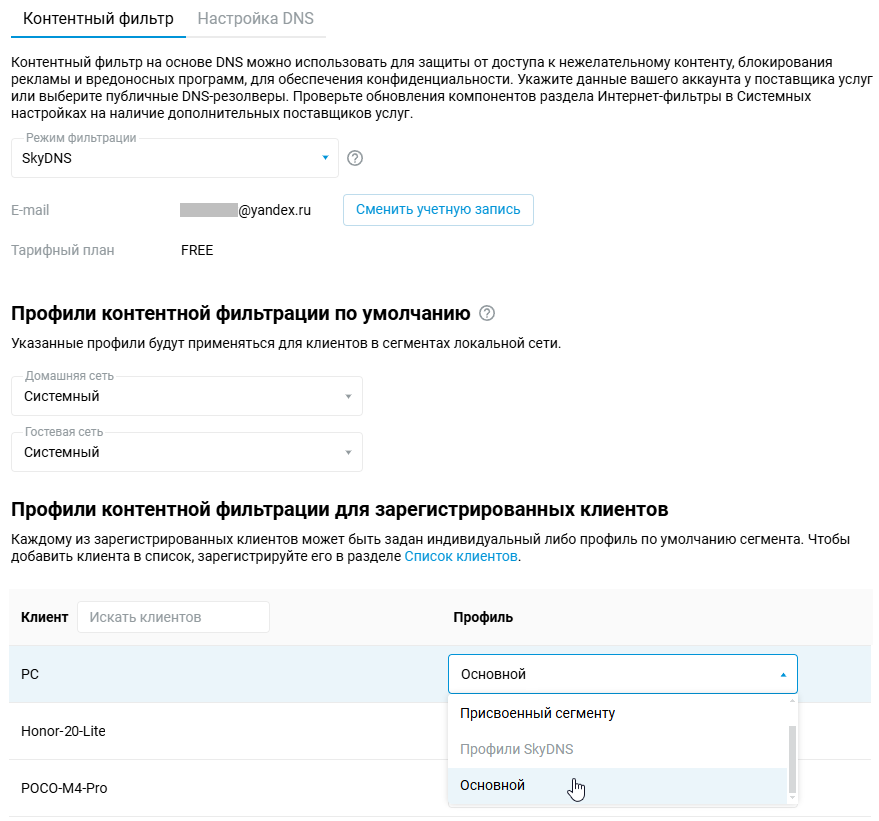This screenshot has height=821, width=879.
Task: Click the profile list scrollbar
Action: [x=793, y=757]
